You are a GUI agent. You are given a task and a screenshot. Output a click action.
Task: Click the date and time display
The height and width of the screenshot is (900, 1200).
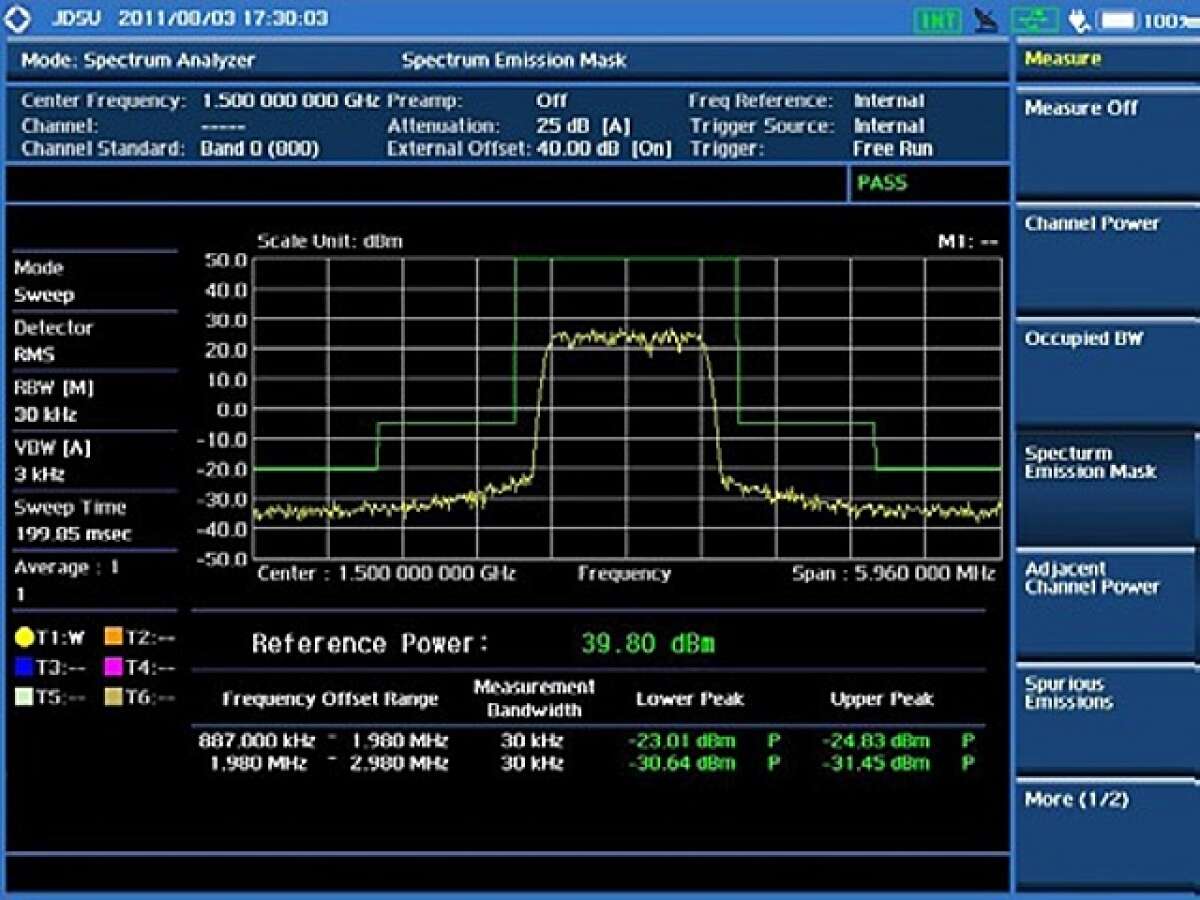(x=222, y=19)
